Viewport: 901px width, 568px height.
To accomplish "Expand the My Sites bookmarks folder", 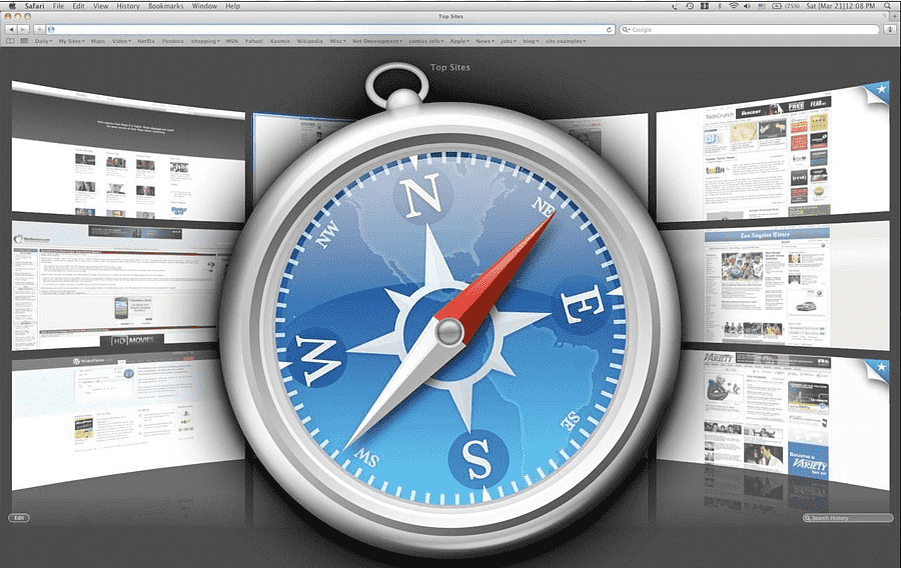I will (x=71, y=41).
